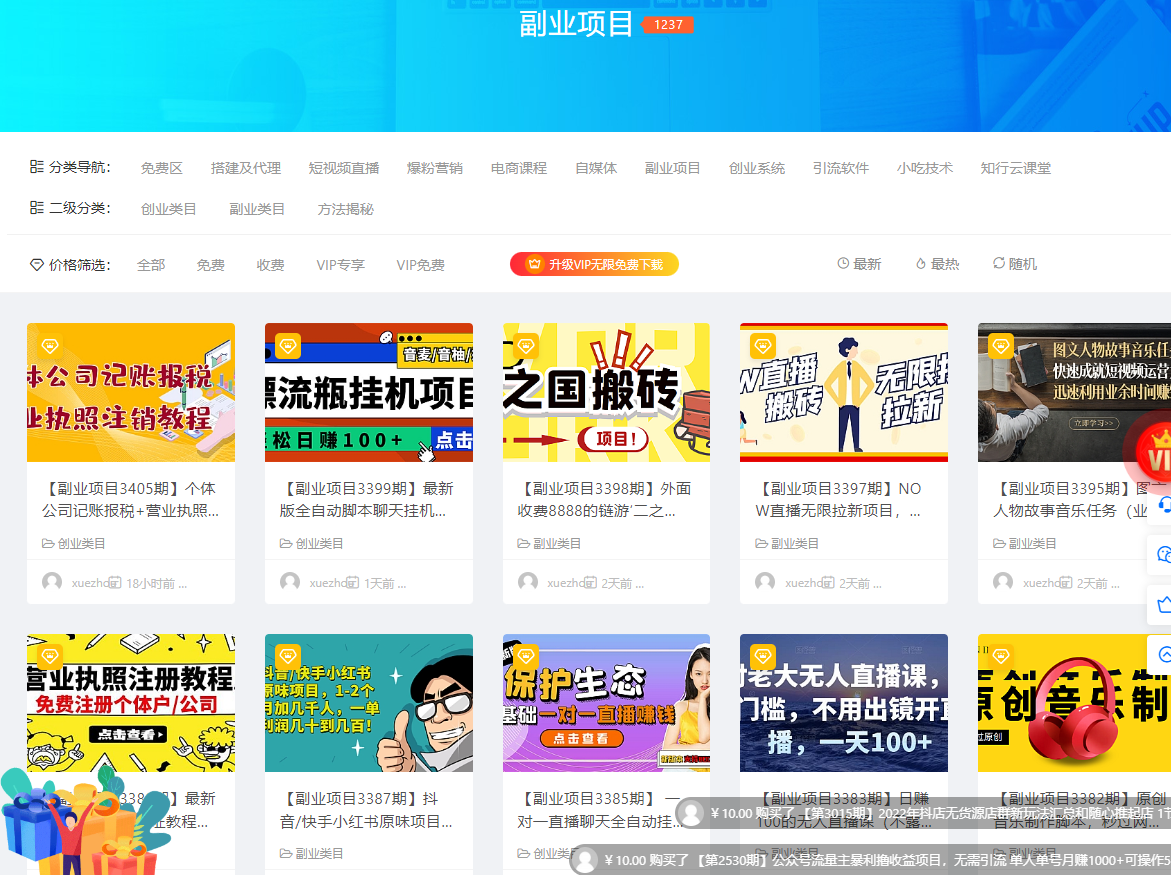Click the 之国搬砖 project thumbnail
The height and width of the screenshot is (875, 1171).
(606, 393)
